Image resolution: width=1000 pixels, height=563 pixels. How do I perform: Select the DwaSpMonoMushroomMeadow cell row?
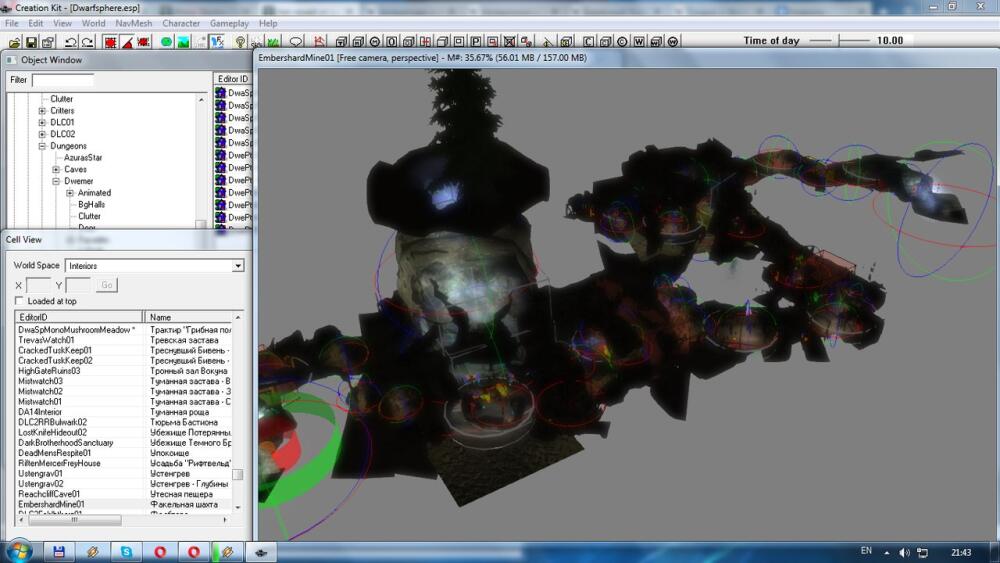click(x=124, y=330)
